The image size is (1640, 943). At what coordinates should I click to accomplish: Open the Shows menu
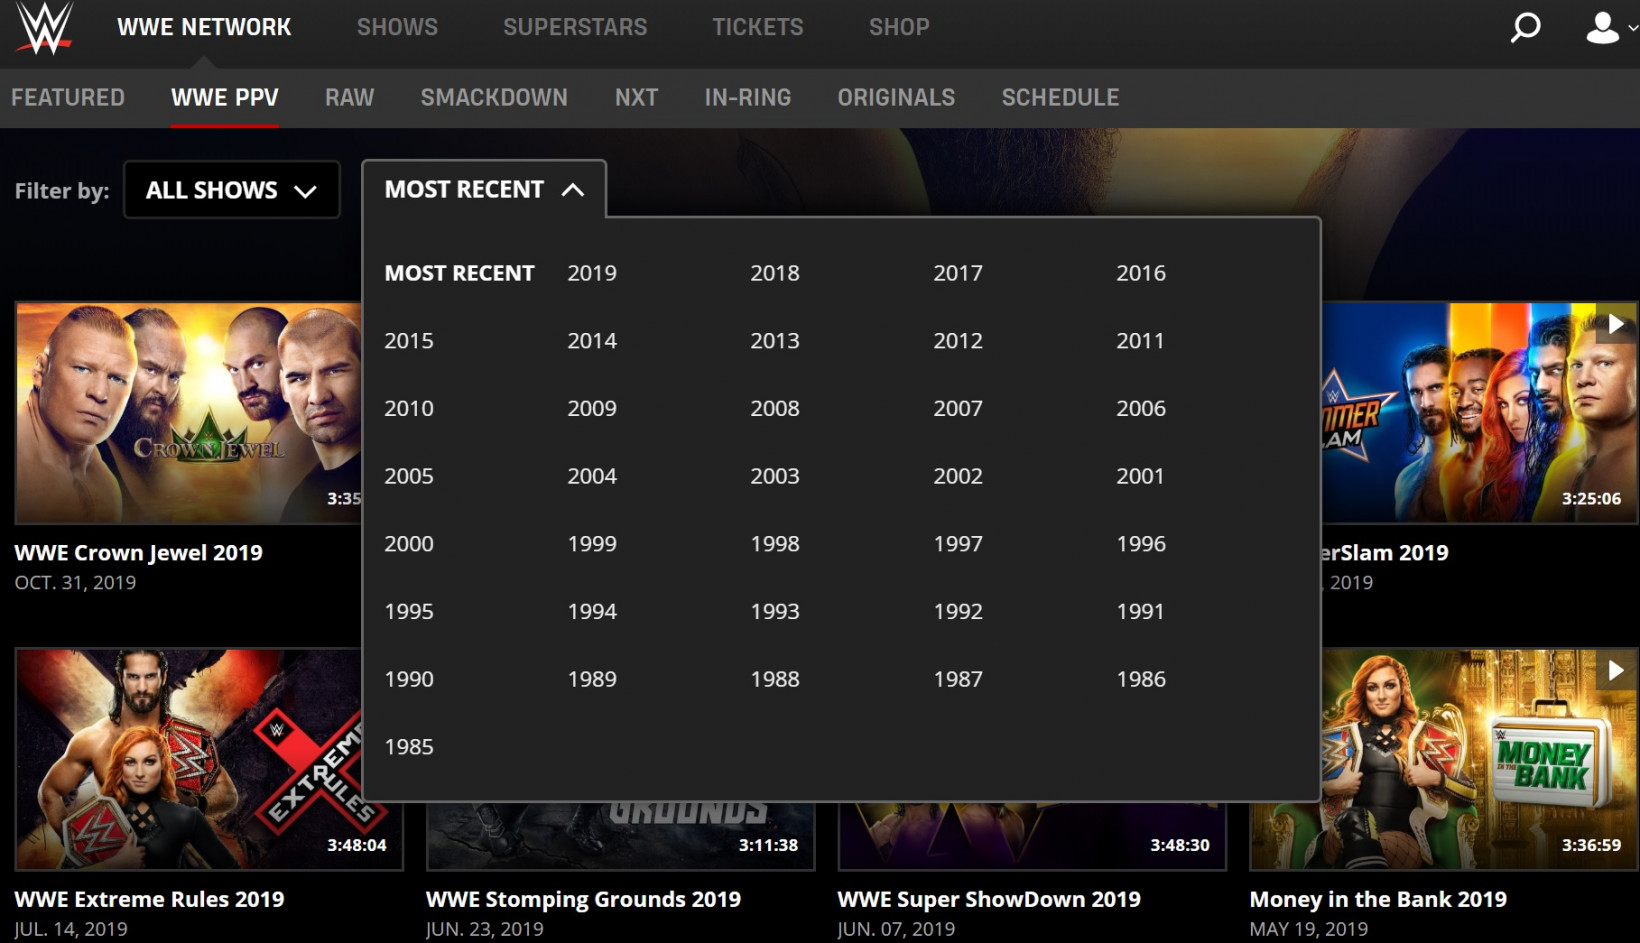(x=397, y=27)
